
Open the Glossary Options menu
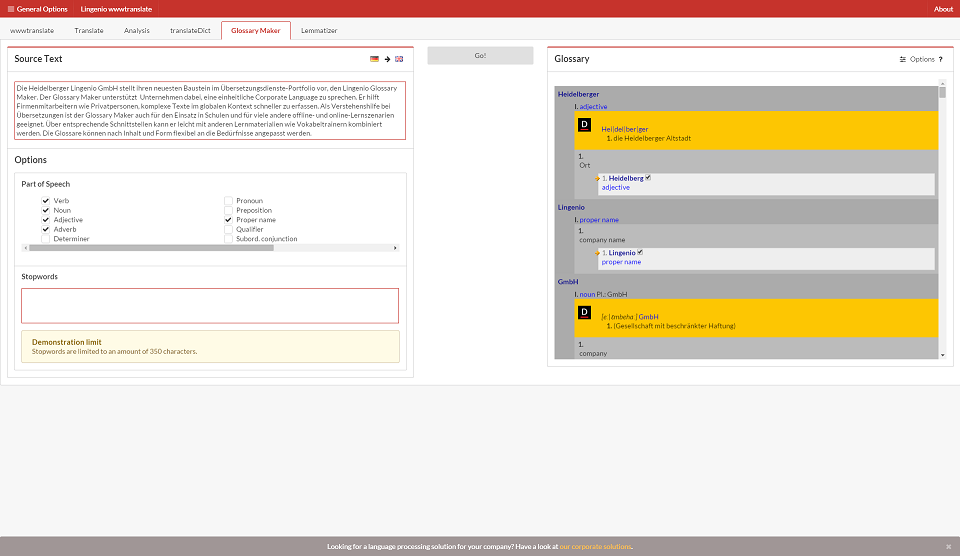[917, 60]
